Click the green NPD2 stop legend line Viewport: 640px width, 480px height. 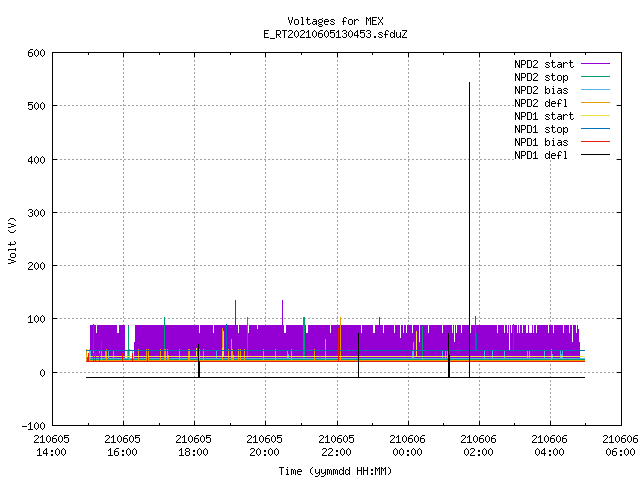coord(596,77)
